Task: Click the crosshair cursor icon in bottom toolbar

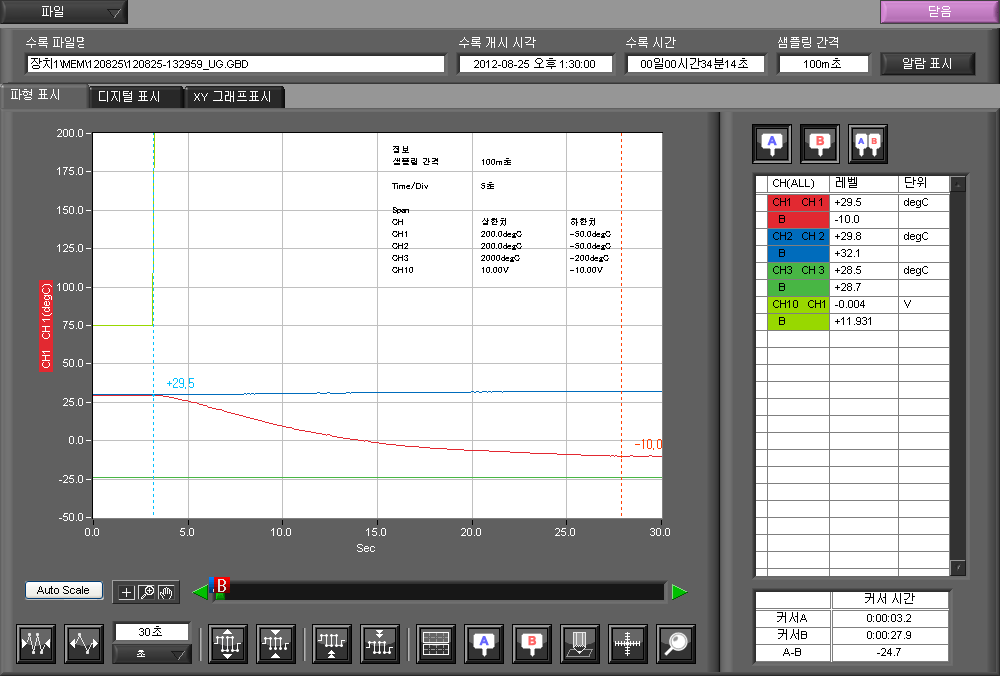Action: click(628, 644)
